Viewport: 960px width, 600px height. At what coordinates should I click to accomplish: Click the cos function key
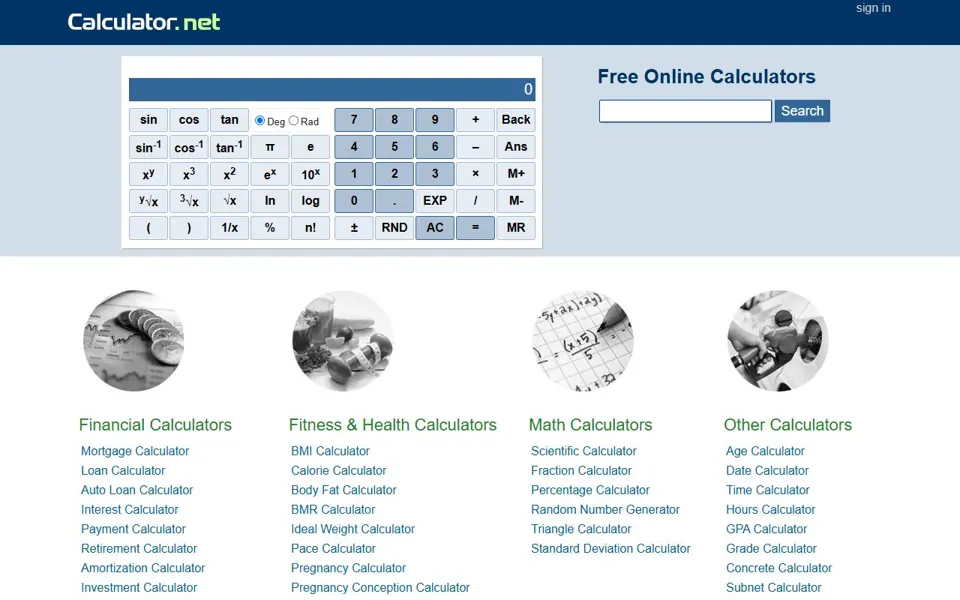point(189,120)
